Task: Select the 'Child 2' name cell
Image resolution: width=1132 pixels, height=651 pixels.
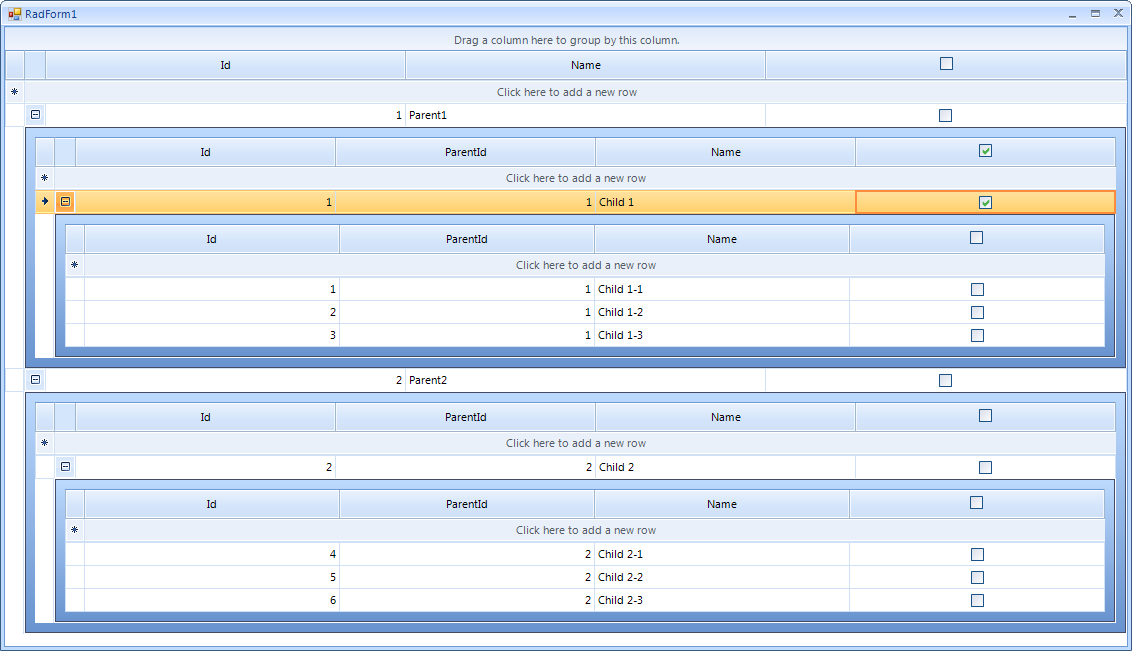Action: [726, 467]
